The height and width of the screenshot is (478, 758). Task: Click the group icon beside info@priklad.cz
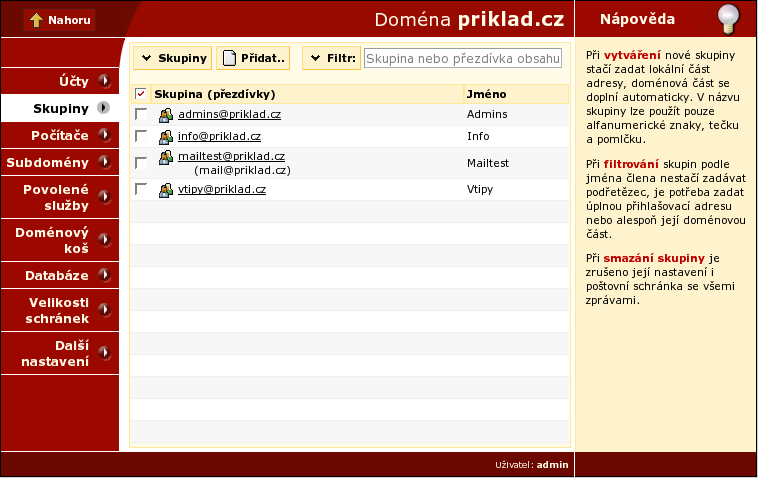point(166,136)
